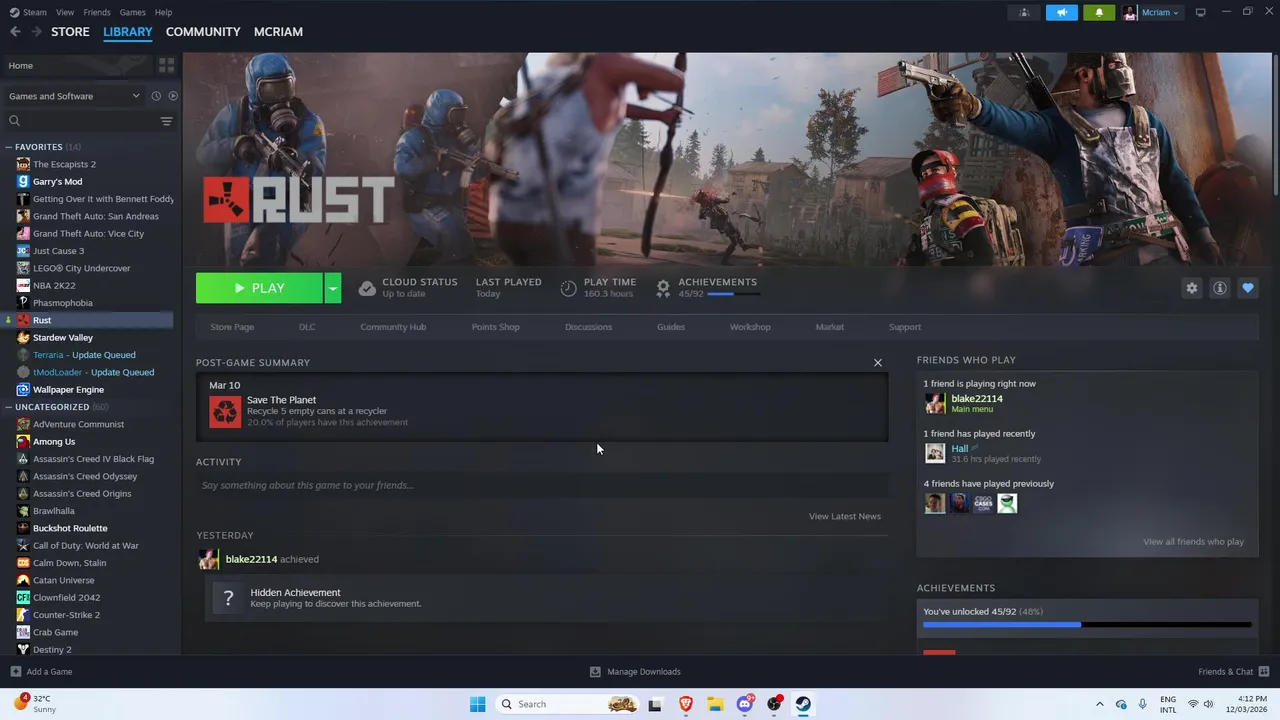Go back with the left arrow
Screen dimensions: 1280x720
pos(15,32)
